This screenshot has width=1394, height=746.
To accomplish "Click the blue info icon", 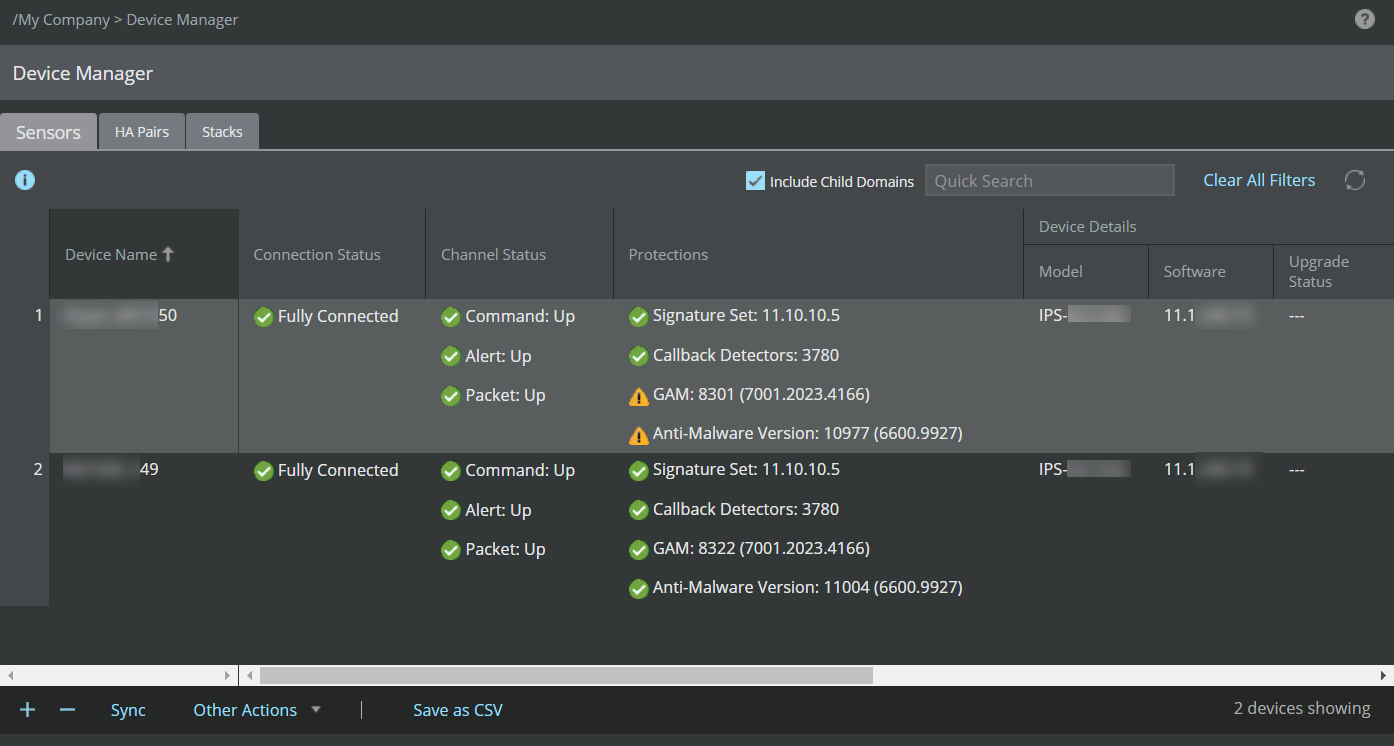I will point(25,180).
